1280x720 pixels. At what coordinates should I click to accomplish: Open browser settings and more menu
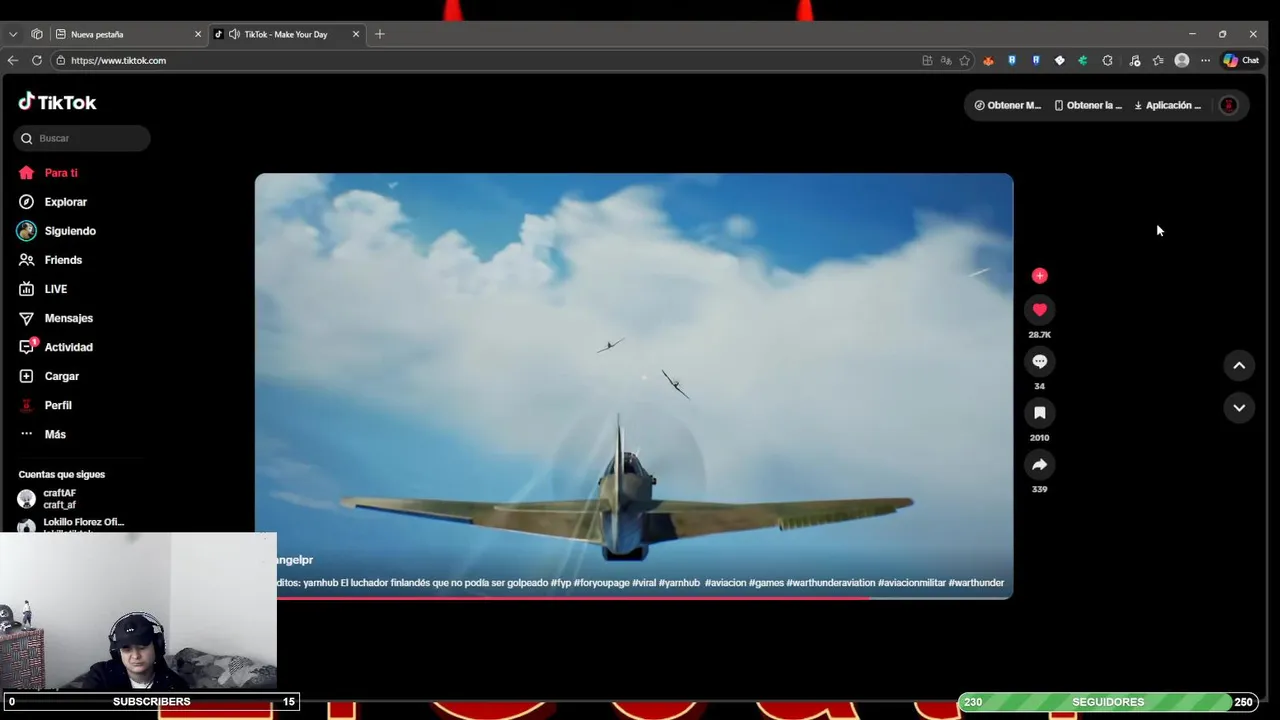(x=1205, y=60)
